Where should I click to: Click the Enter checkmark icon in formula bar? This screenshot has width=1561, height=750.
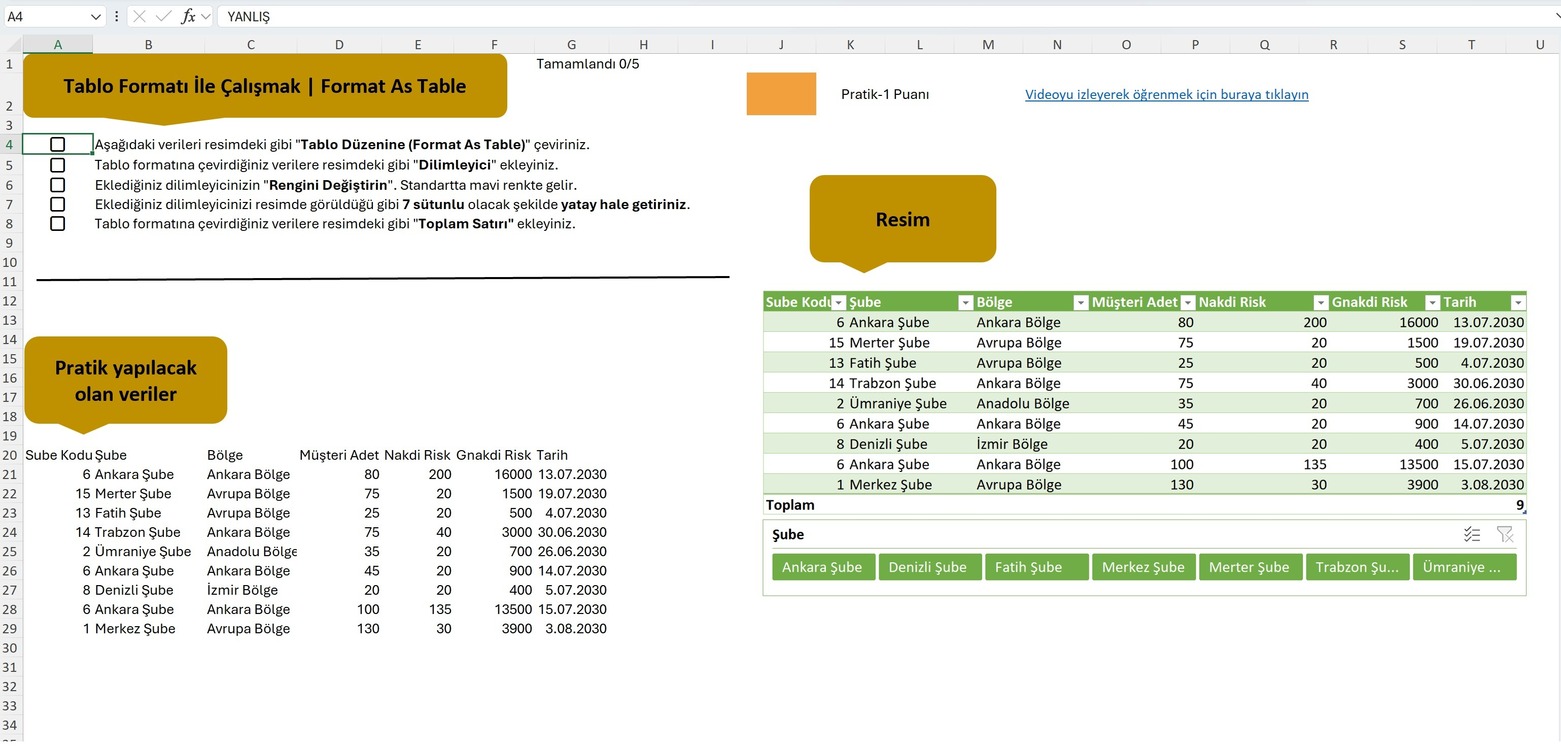click(163, 17)
